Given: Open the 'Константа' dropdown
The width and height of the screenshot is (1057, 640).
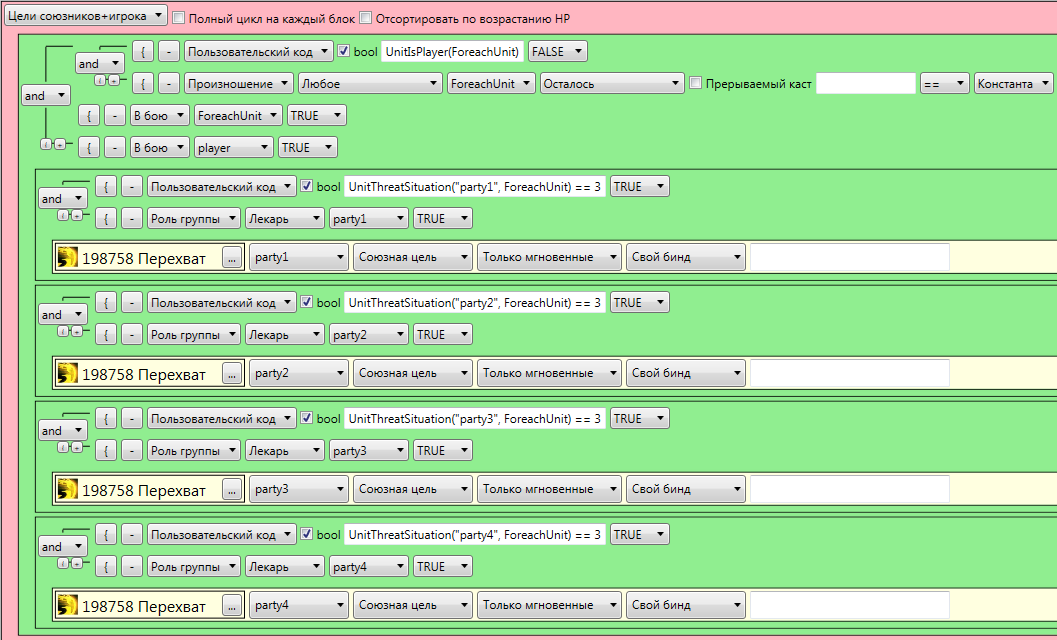Looking at the screenshot, I should coord(1013,84).
